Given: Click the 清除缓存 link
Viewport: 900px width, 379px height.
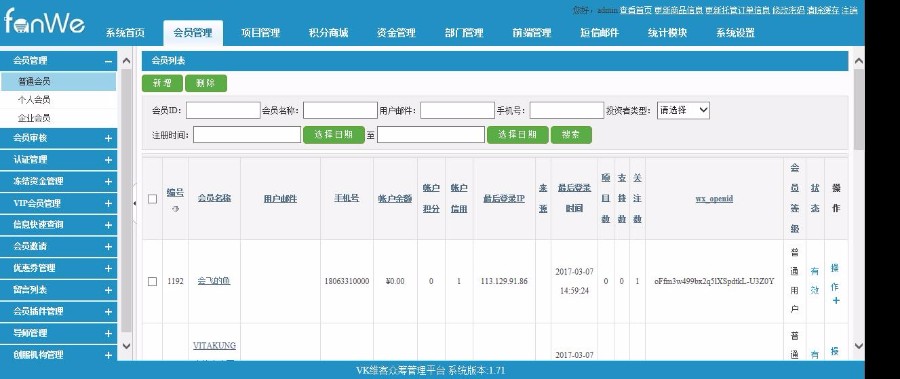Looking at the screenshot, I should point(823,10).
